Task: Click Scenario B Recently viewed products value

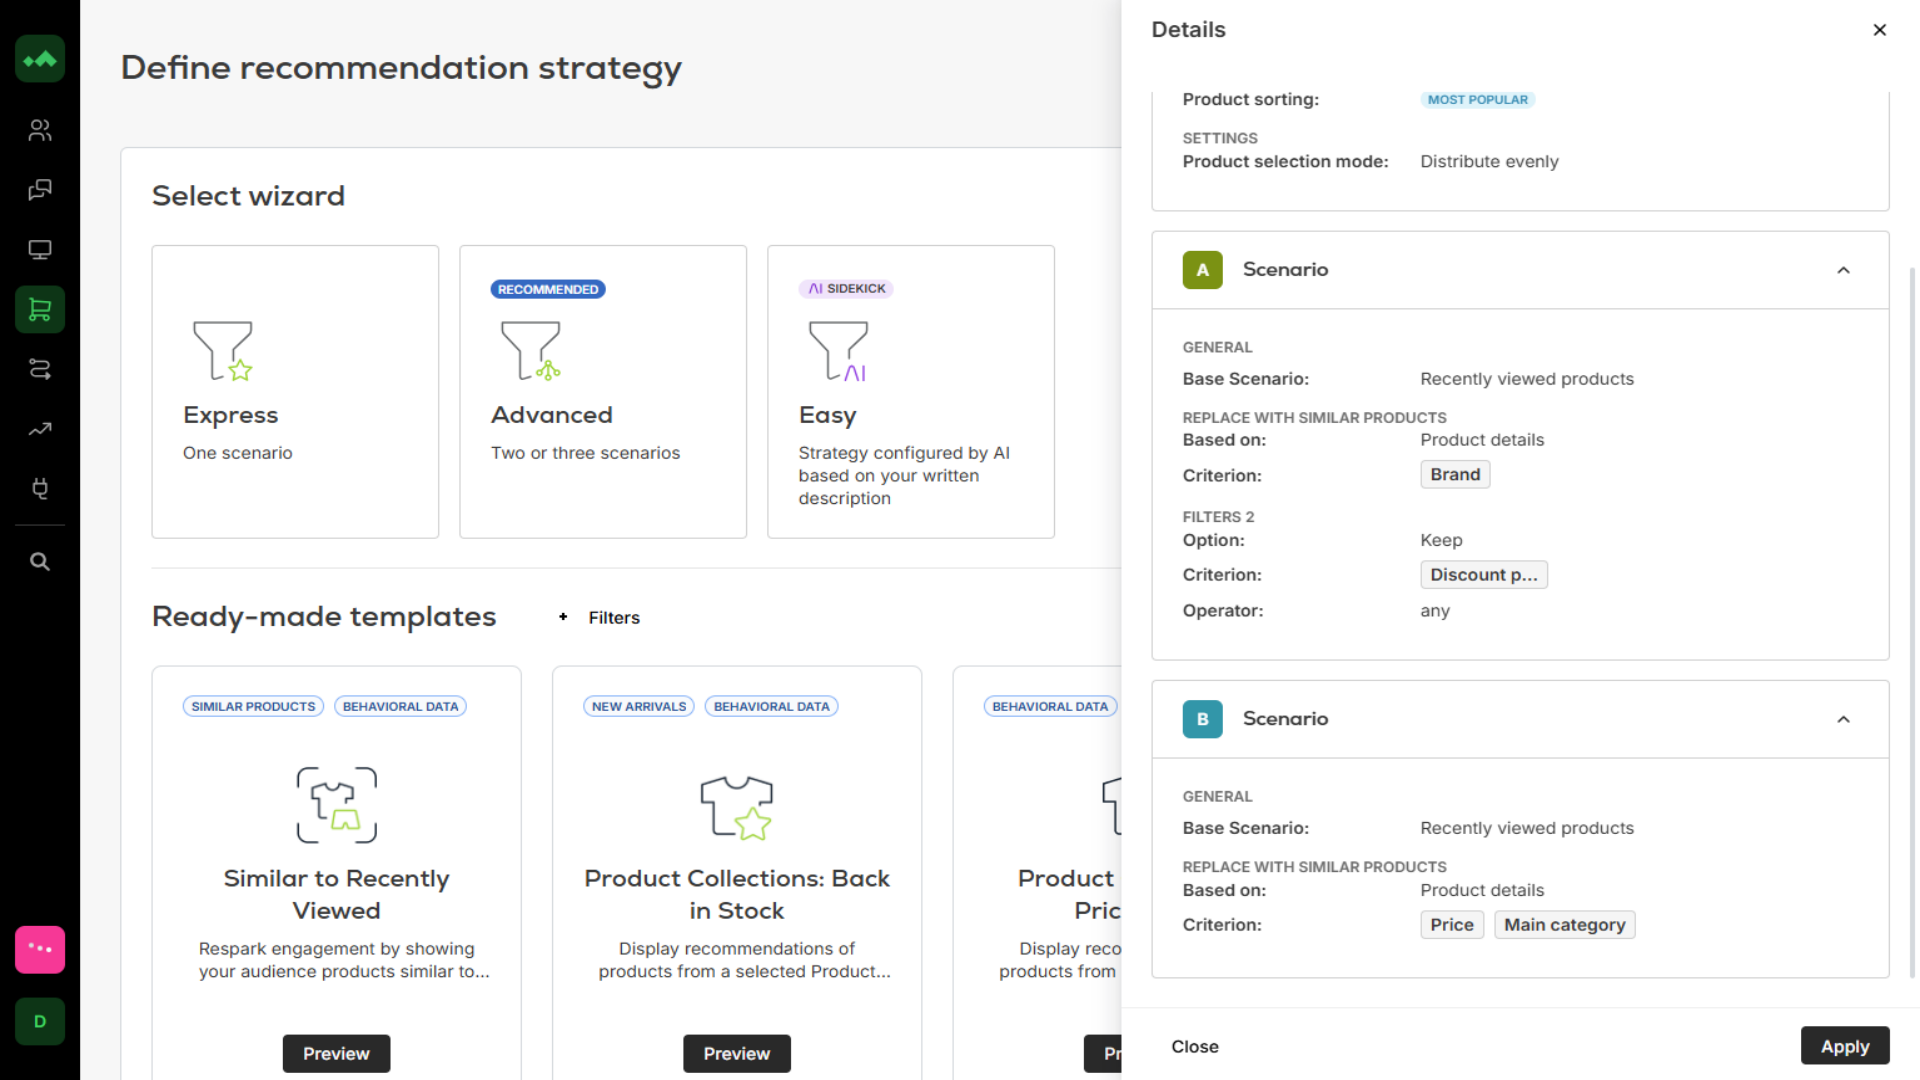Action: (x=1527, y=828)
